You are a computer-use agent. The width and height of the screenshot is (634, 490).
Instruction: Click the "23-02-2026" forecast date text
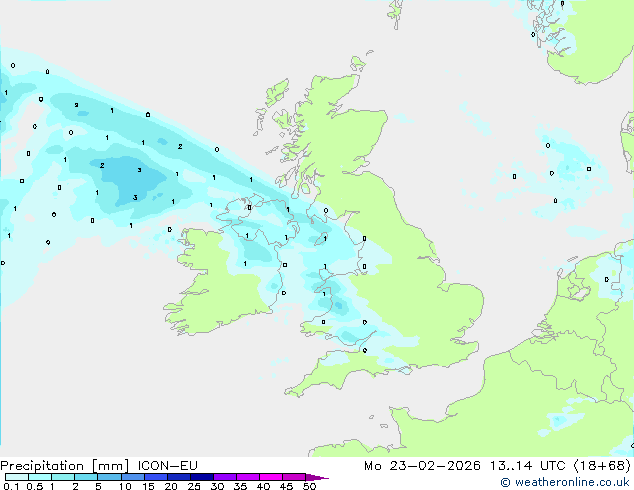coord(435,466)
